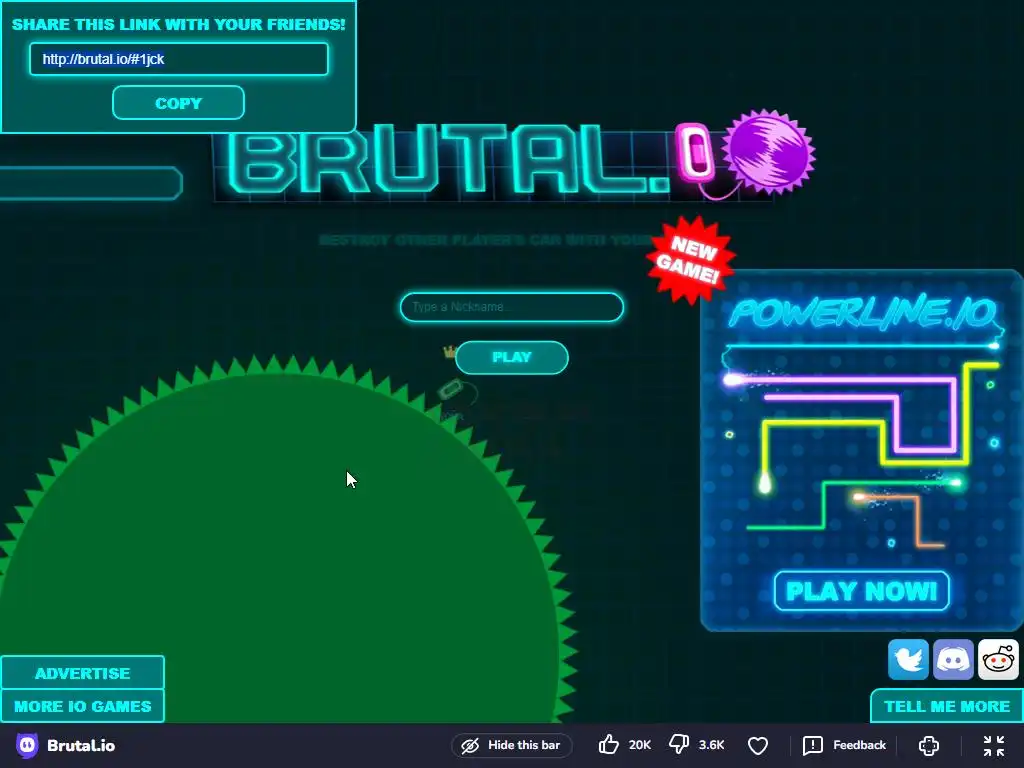Add game to favorites with heart icon
The width and height of the screenshot is (1024, 768).
pyautogui.click(x=758, y=745)
